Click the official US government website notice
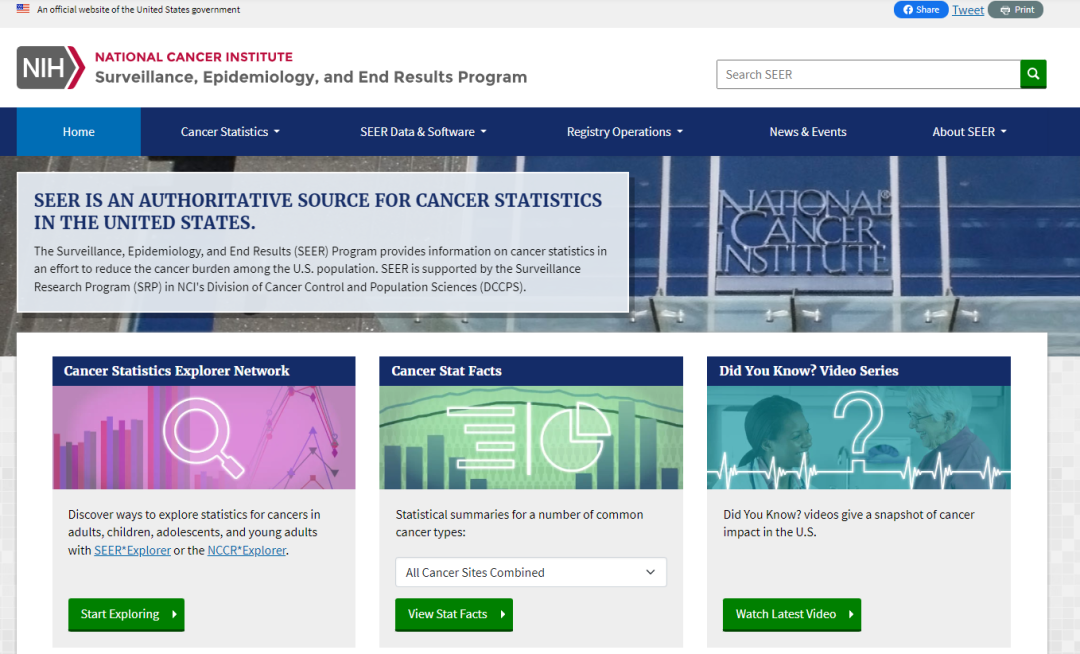Screen dimensions: 1080x654 138,10
